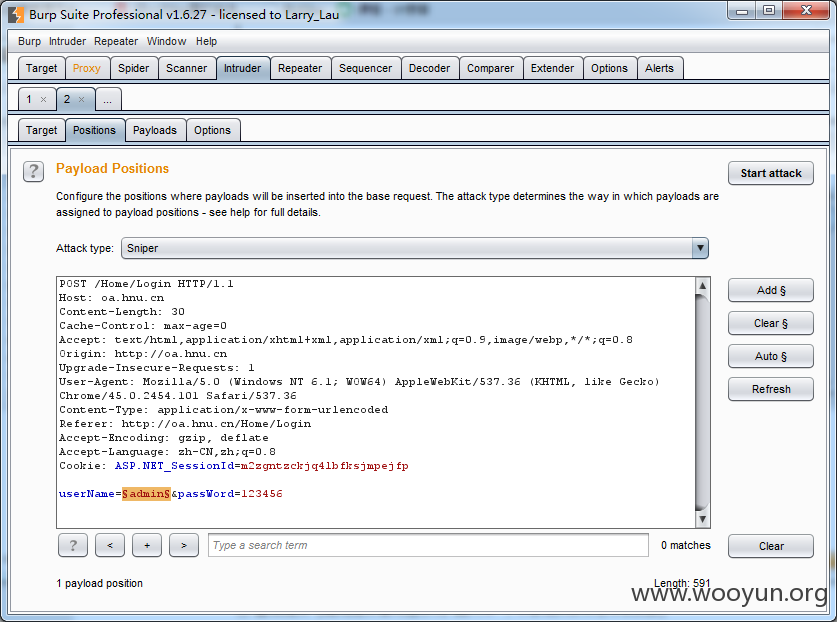The width and height of the screenshot is (837, 622).
Task: Switch to the Sequencer tab
Action: [365, 68]
